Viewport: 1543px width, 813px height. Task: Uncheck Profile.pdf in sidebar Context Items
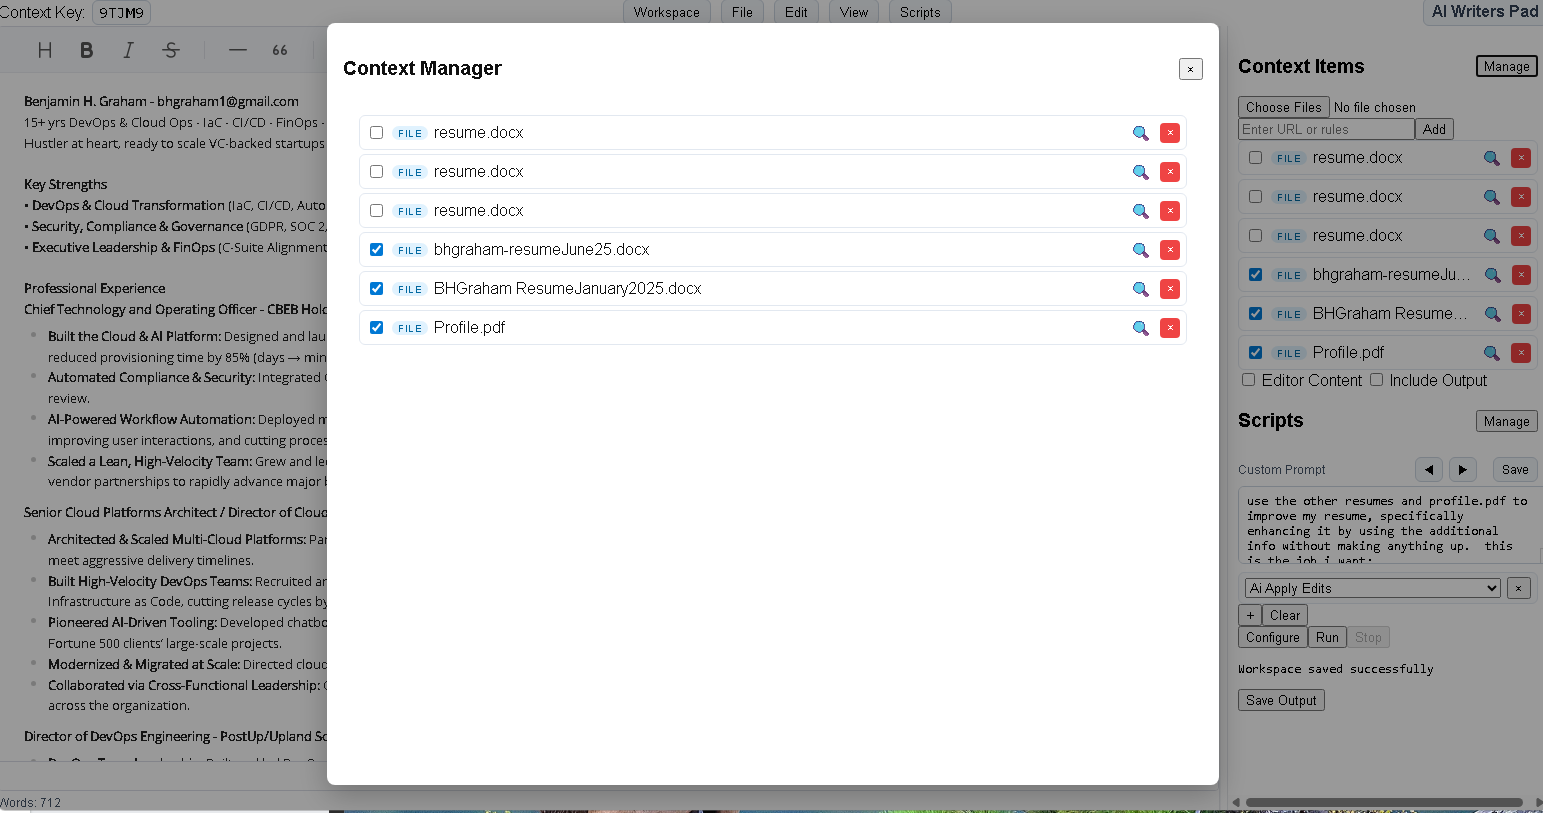[x=1255, y=352]
